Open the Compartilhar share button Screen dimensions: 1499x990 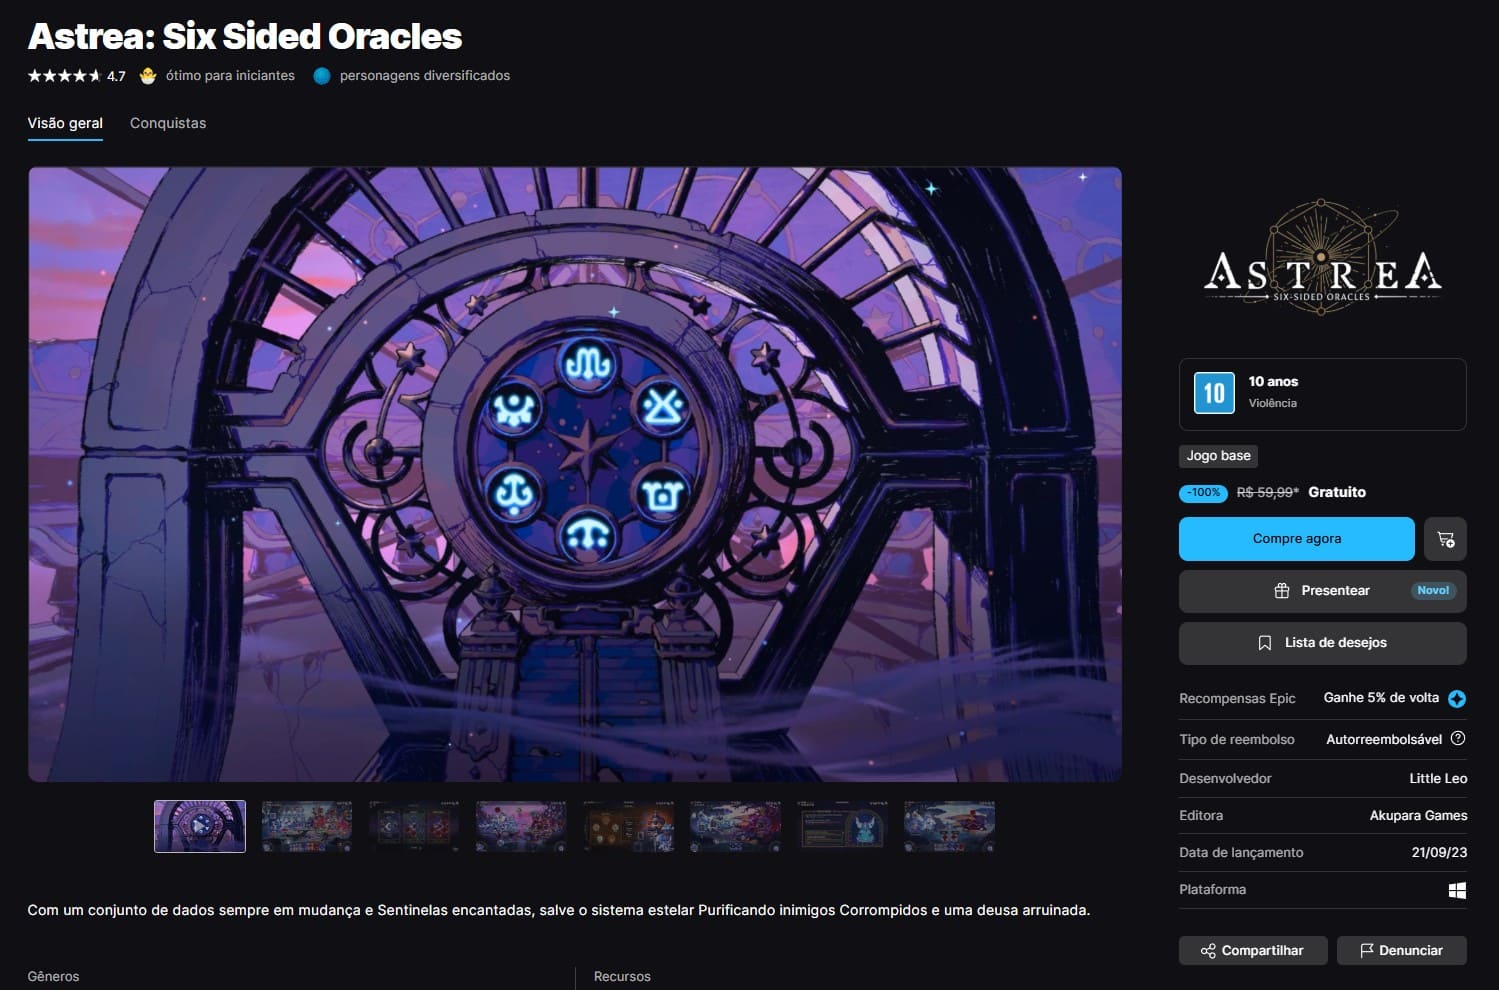pyautogui.click(x=1253, y=951)
